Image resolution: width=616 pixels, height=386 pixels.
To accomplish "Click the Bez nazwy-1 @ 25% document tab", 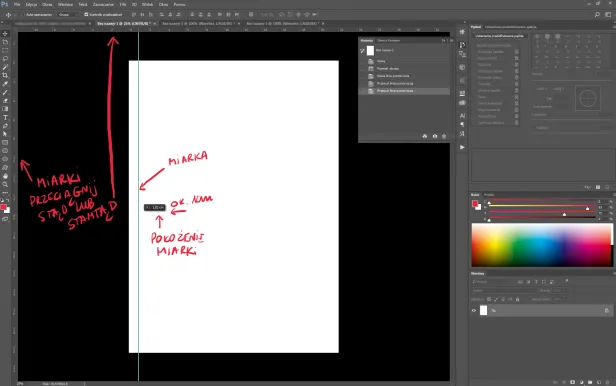I will point(123,24).
